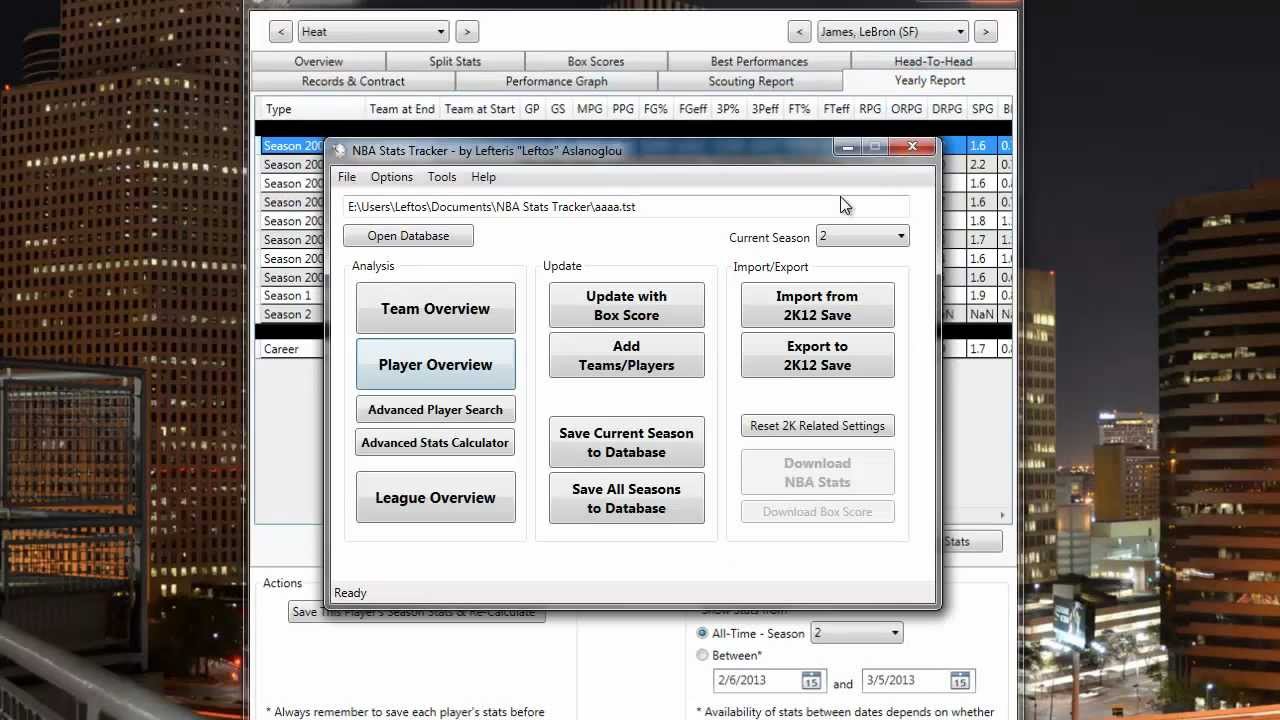
Task: Open Advanced Stats Calculator
Action: click(436, 443)
